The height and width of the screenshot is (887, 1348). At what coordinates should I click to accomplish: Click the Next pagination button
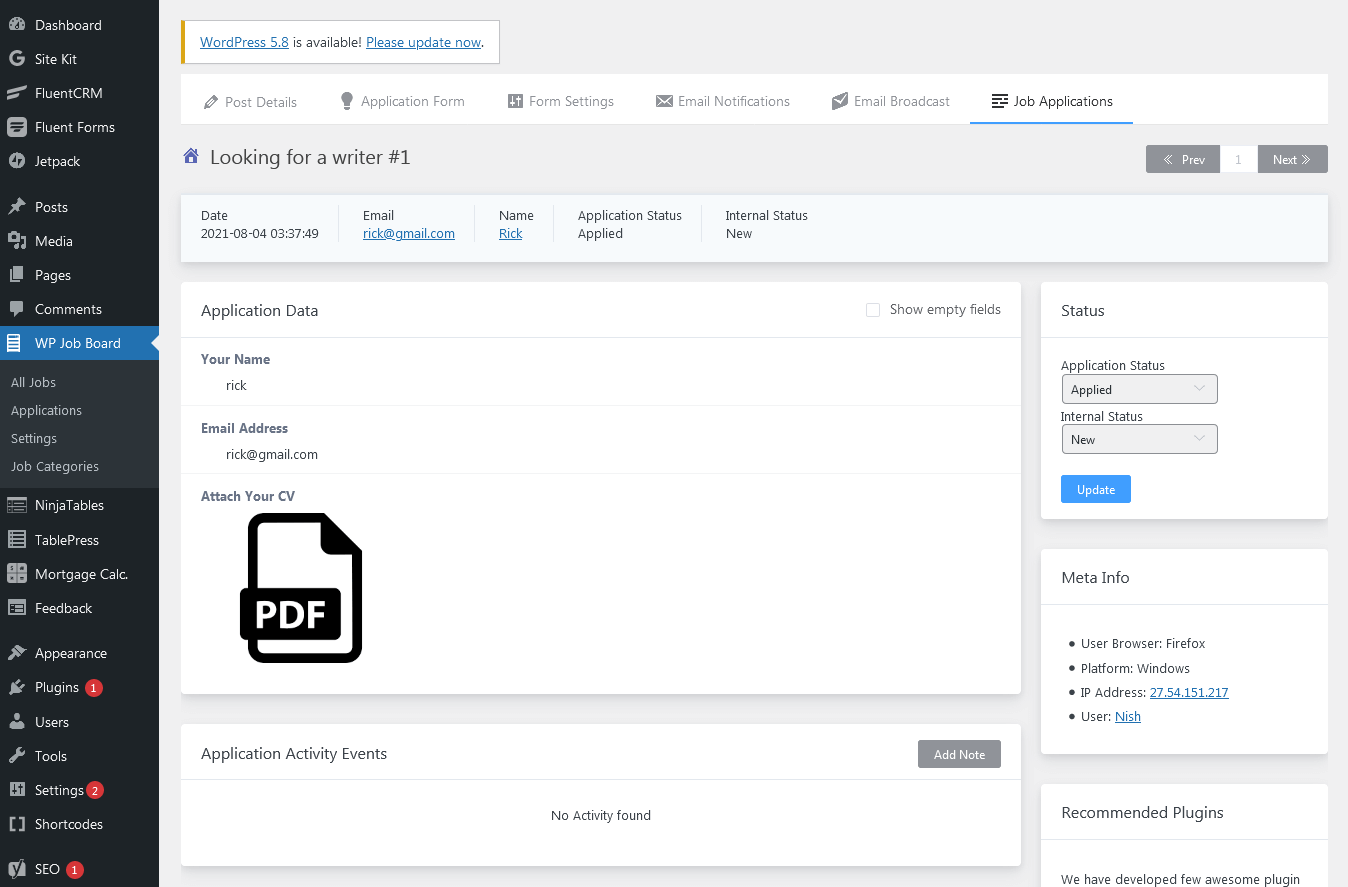pos(1292,159)
